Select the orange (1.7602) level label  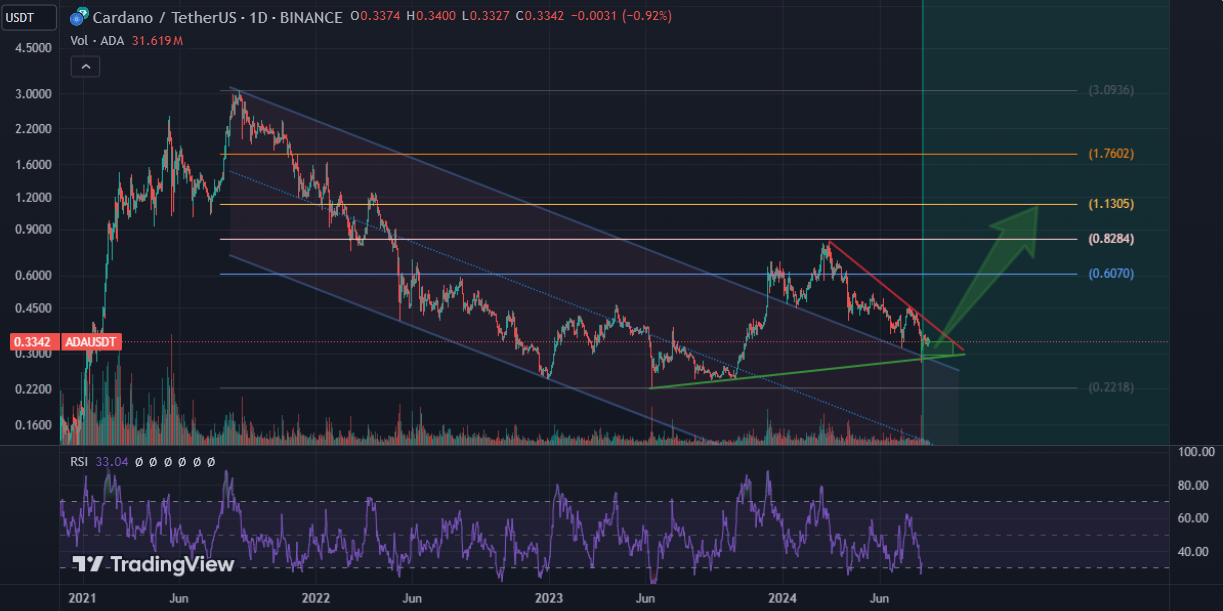[1111, 154]
